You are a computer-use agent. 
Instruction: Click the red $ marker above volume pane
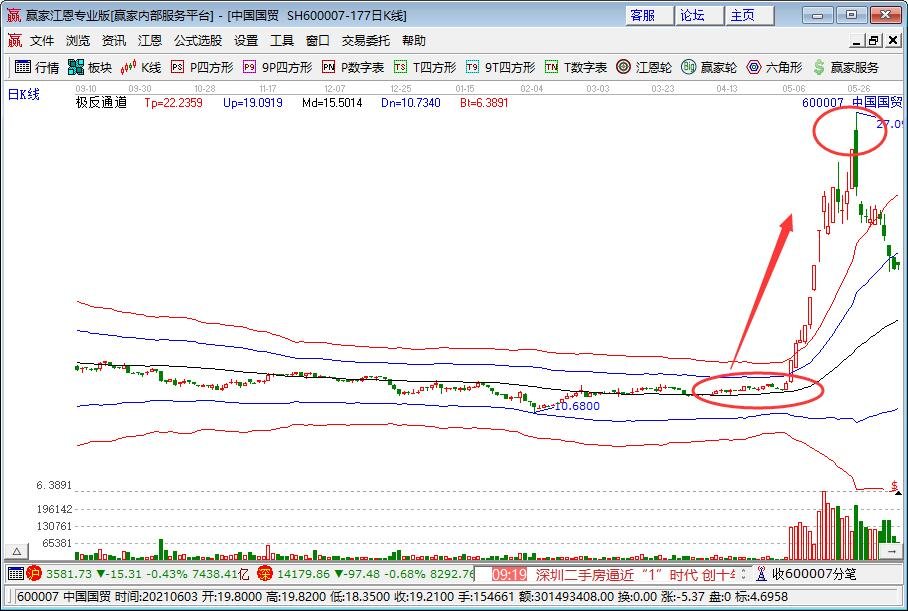point(895,486)
